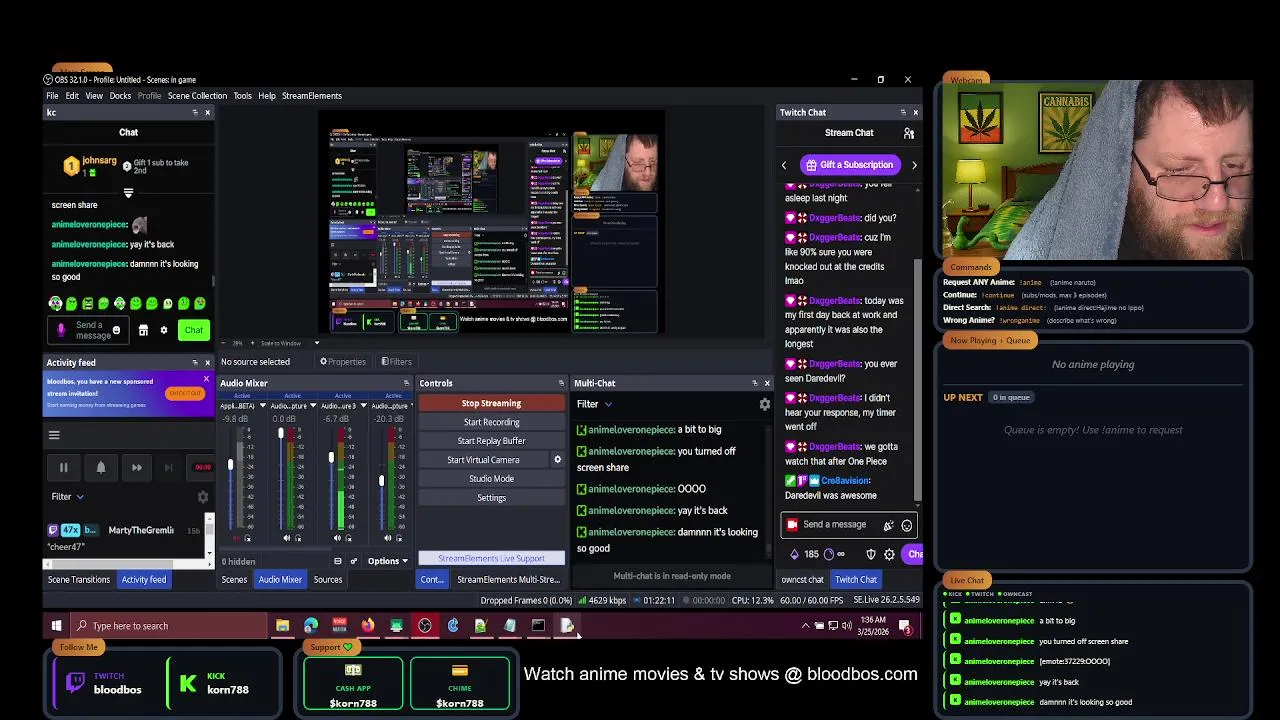Open Firefox from the taskbar

(x=368, y=626)
